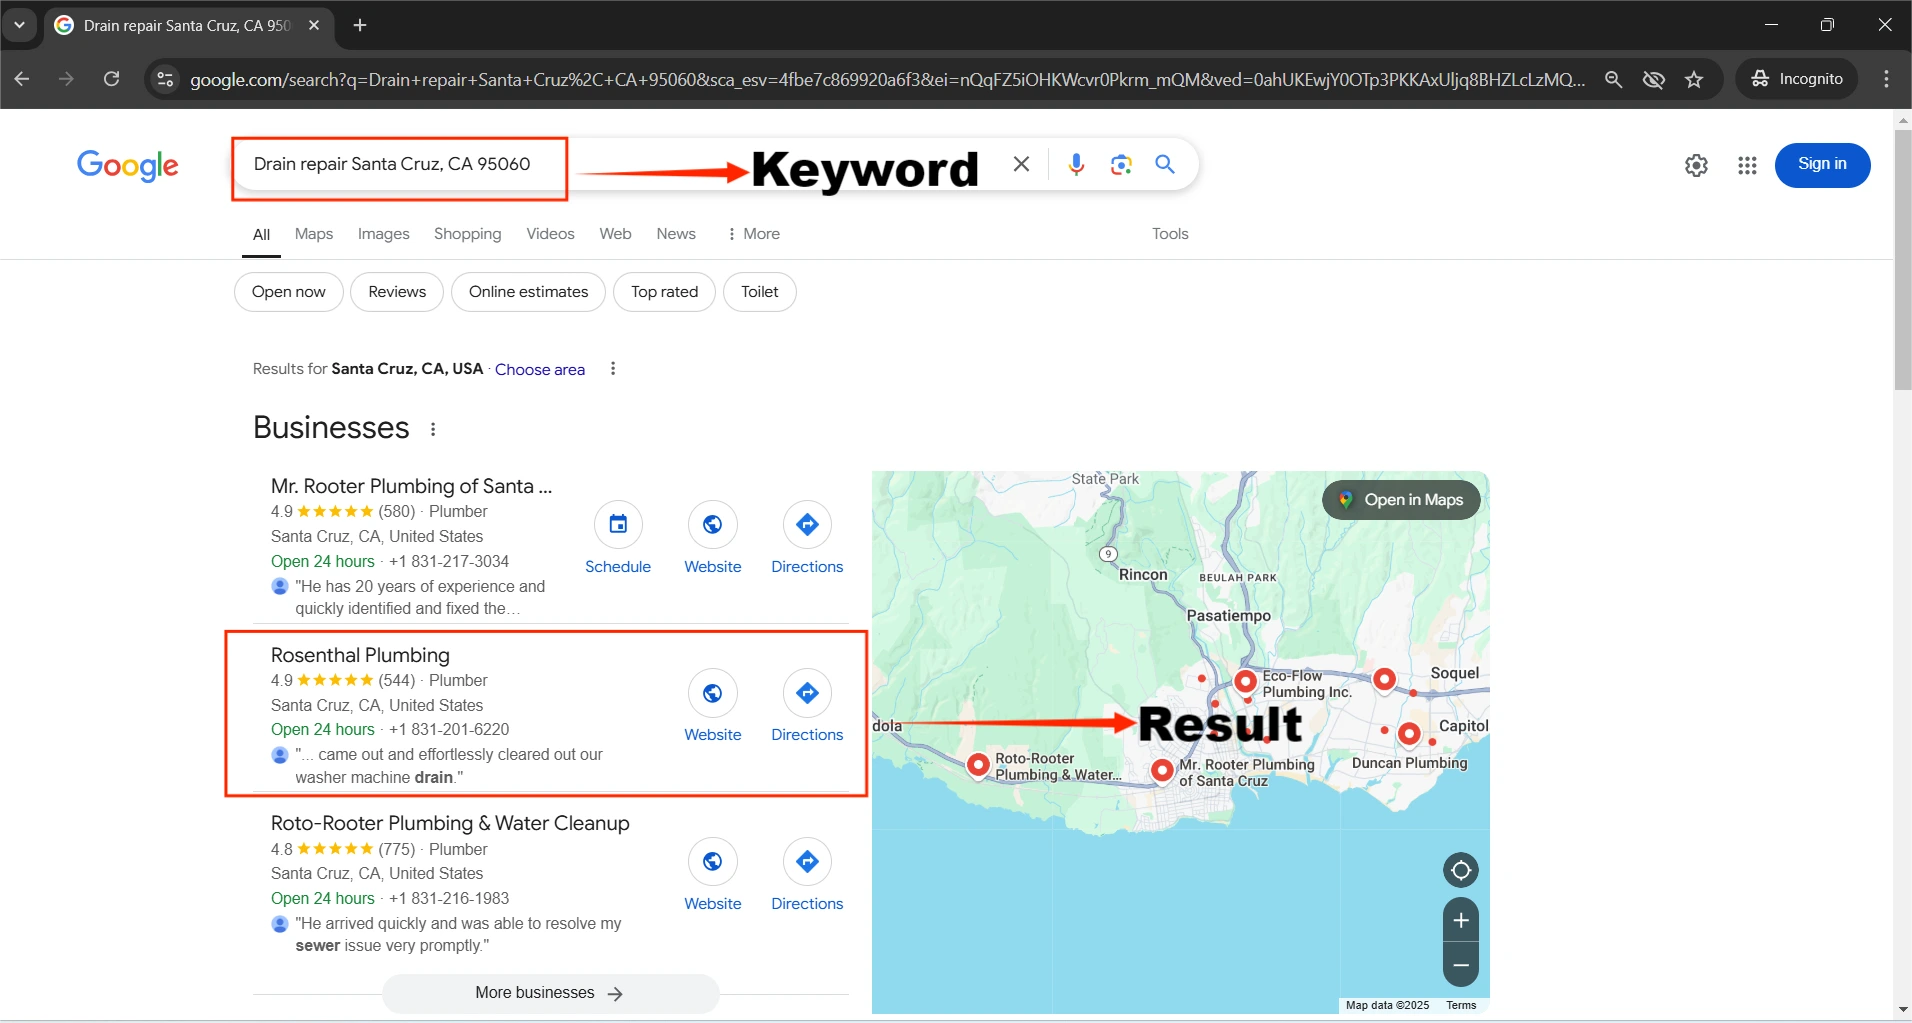Go back to the previous page
The image size is (1912, 1023).
point(22,79)
